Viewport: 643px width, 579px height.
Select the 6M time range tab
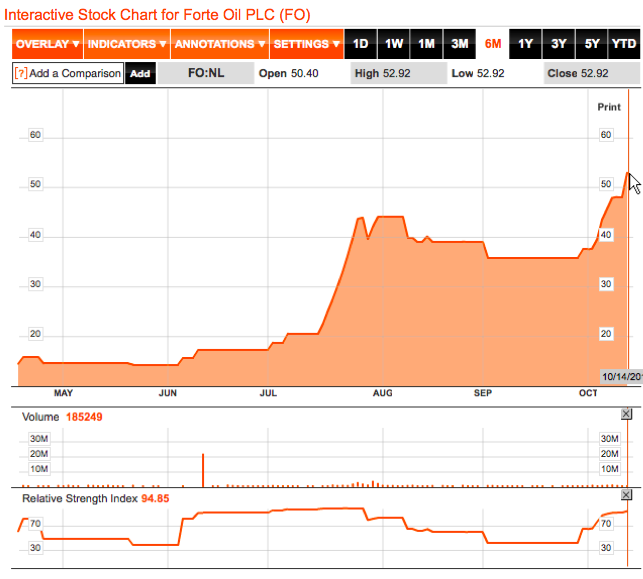tap(493, 44)
